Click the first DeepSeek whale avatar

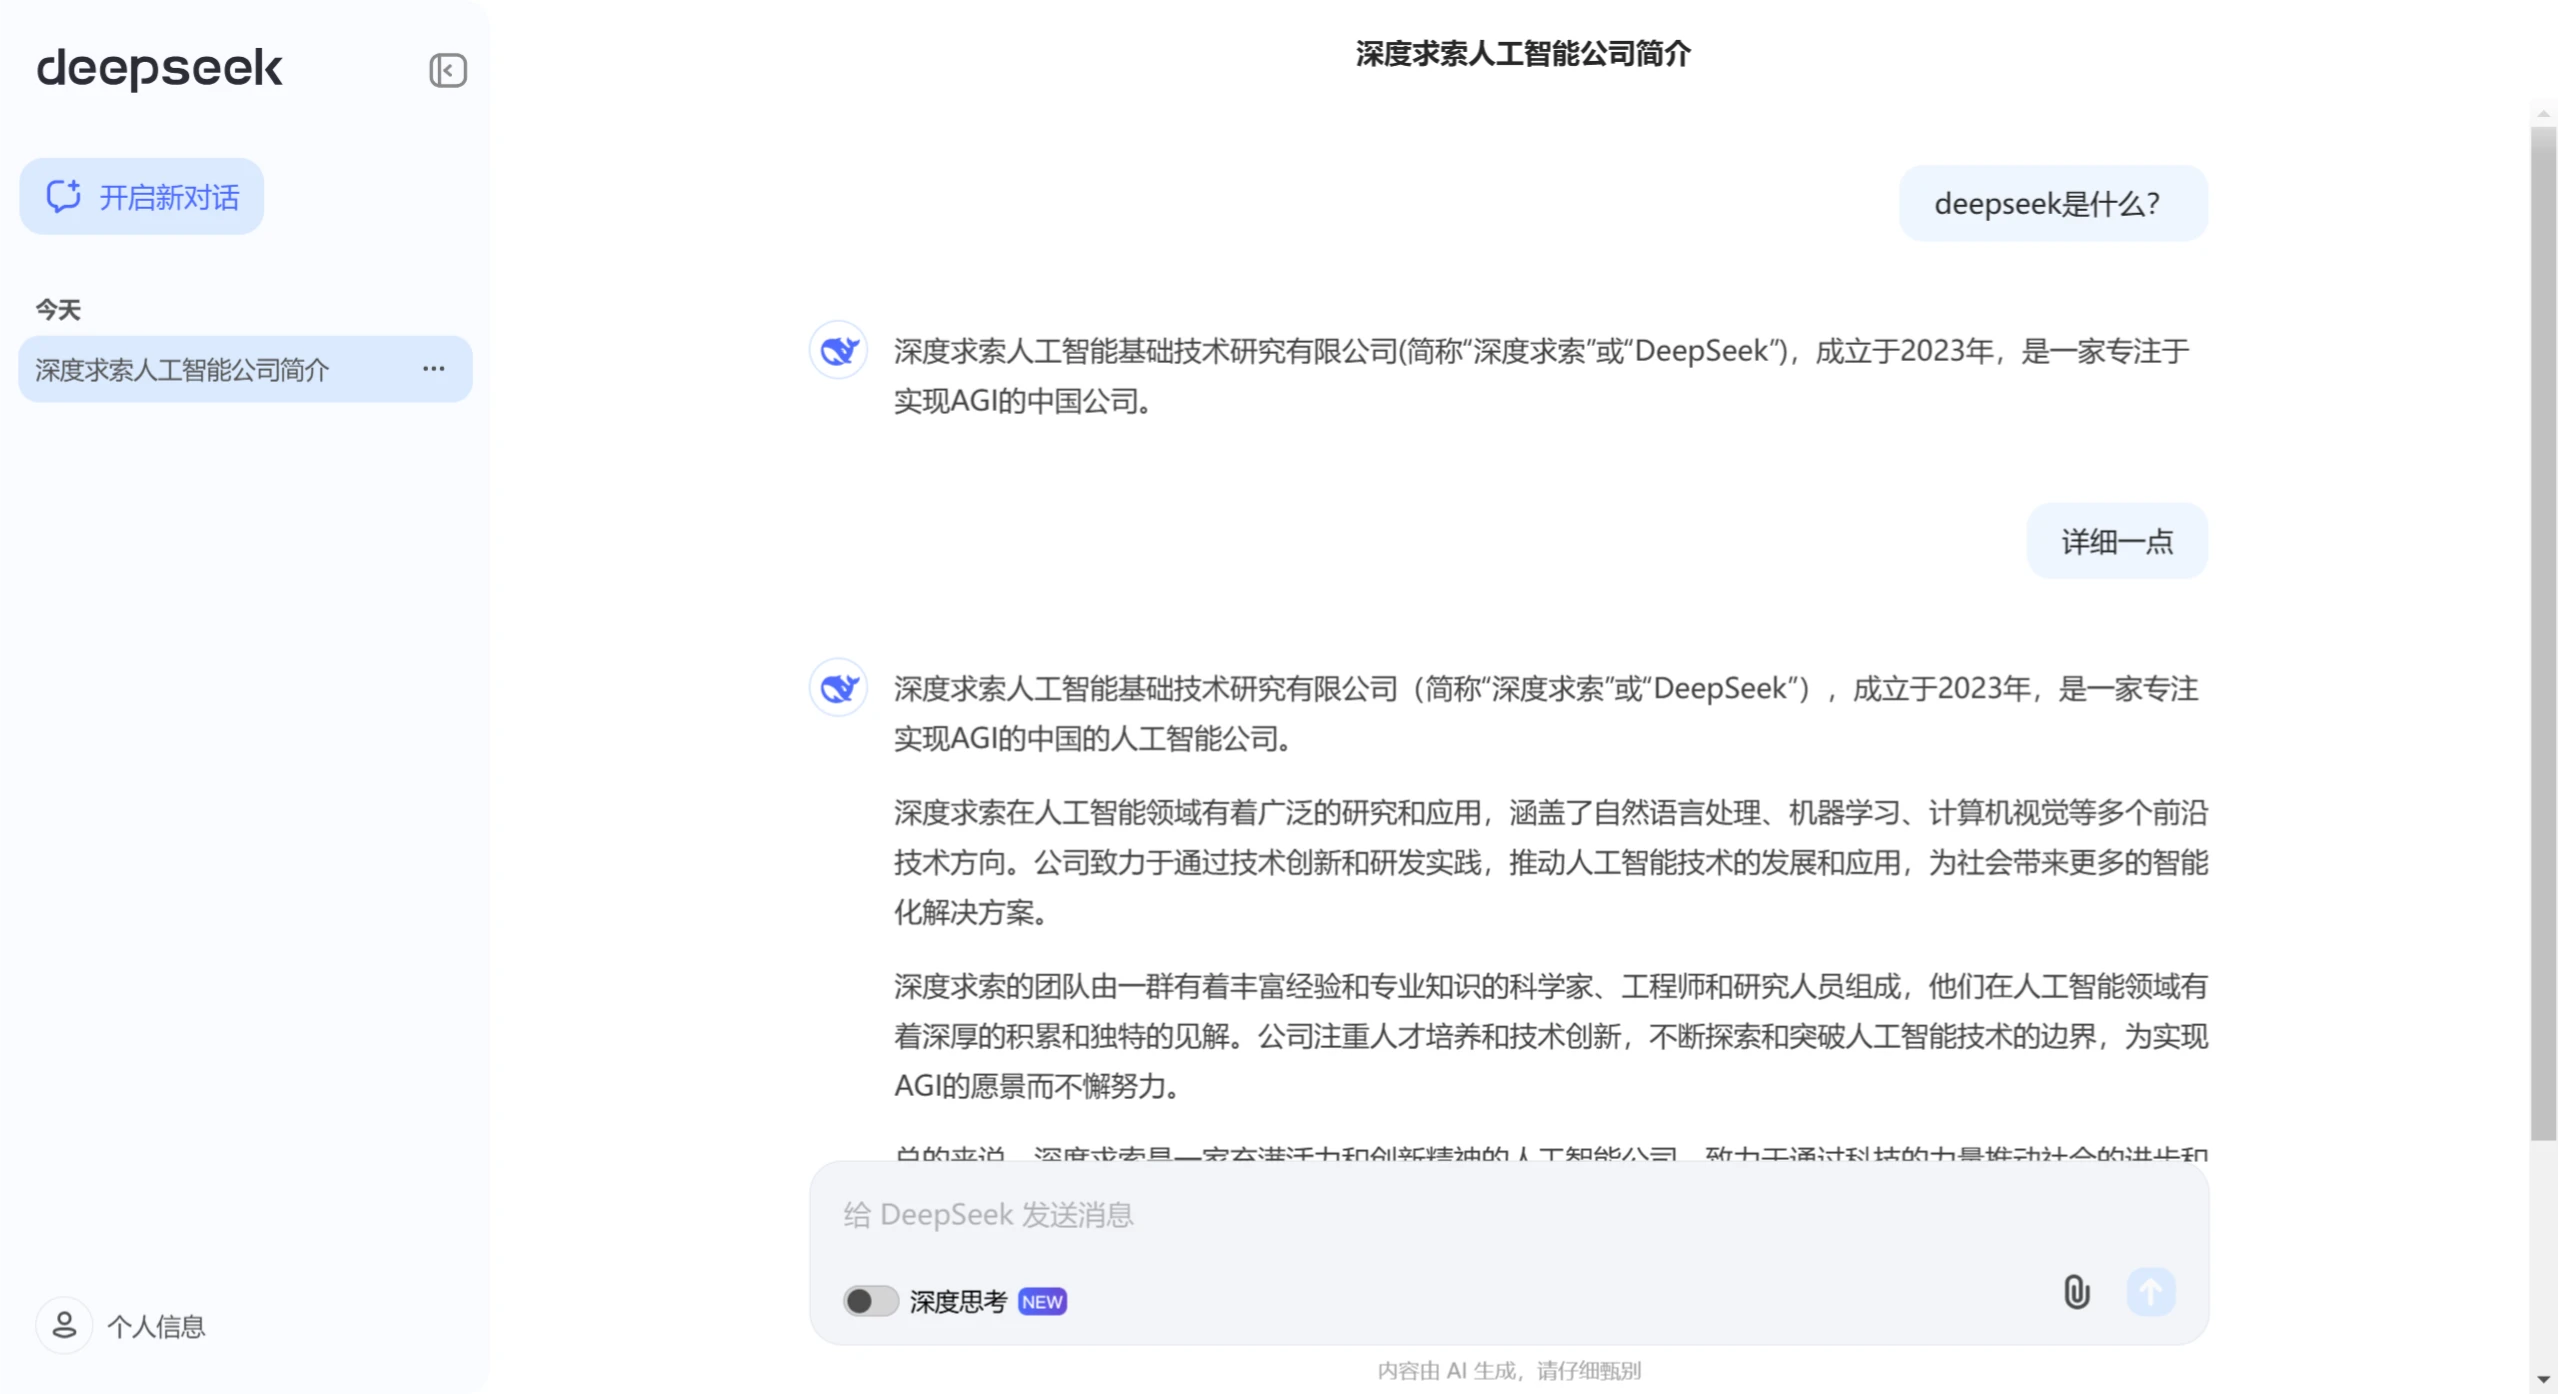tap(838, 350)
